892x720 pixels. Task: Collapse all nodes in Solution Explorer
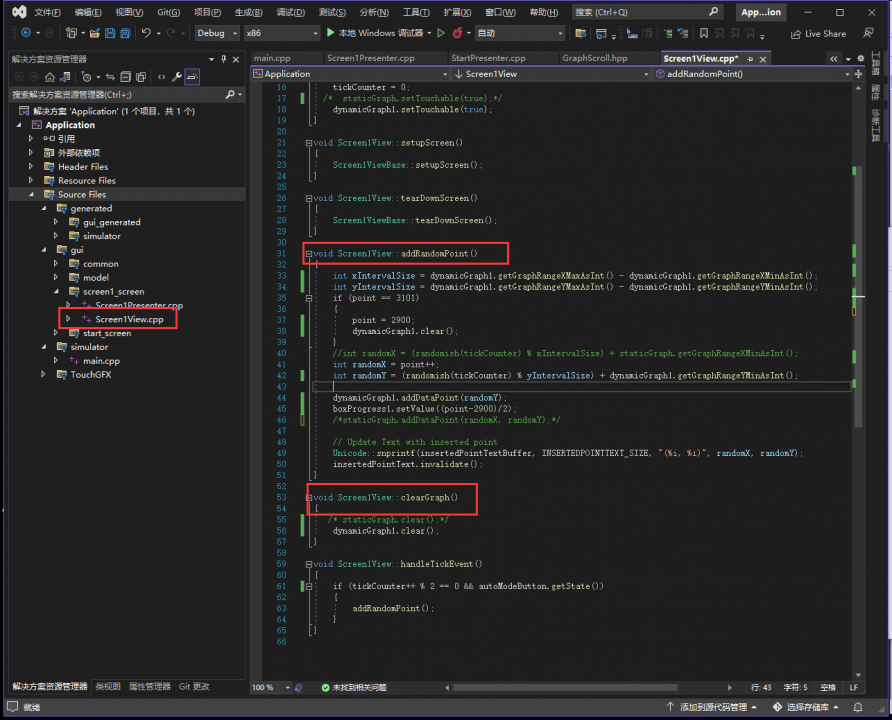126,77
